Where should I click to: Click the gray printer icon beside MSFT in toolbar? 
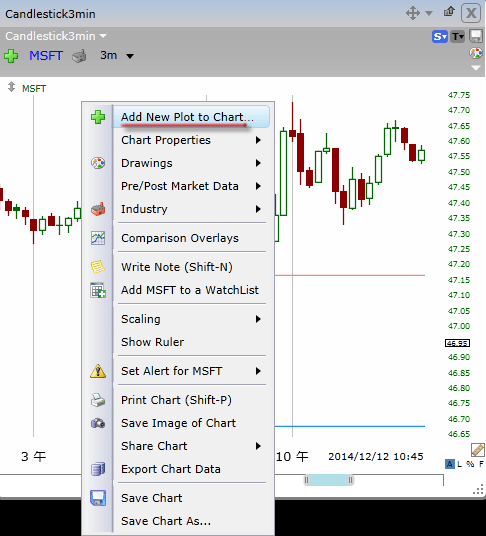click(x=79, y=56)
